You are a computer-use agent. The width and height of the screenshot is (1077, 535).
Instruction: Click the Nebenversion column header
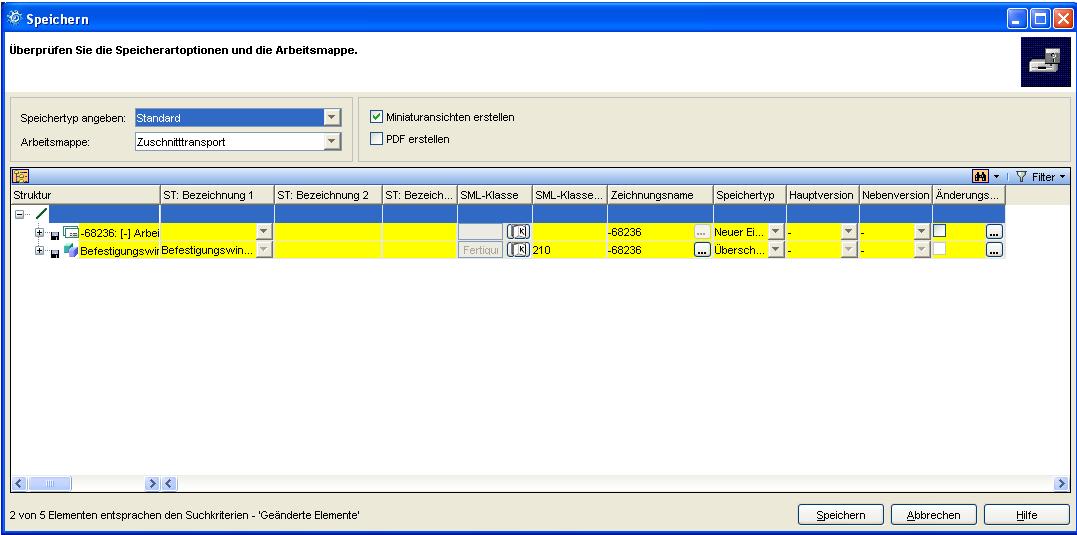click(896, 195)
